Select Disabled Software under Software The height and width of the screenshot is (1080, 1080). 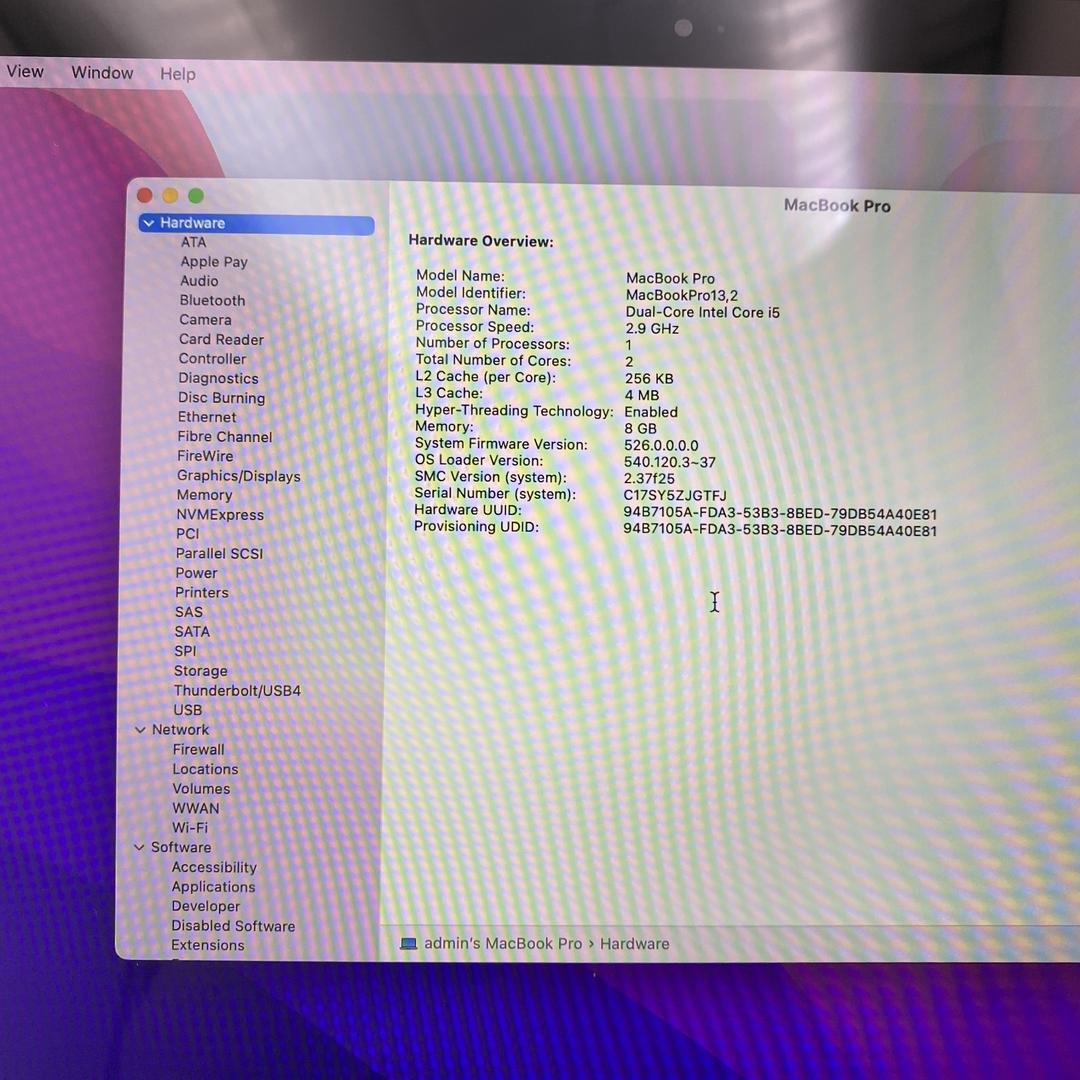click(x=233, y=926)
